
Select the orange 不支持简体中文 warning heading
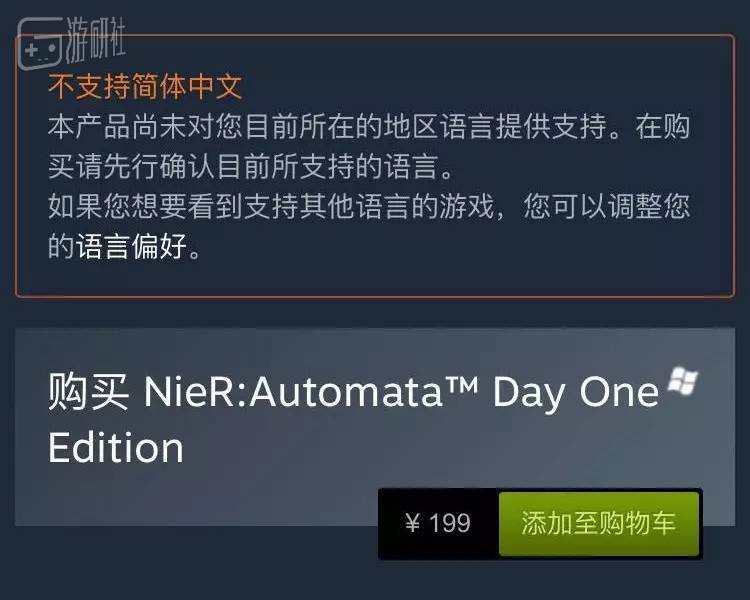(145, 87)
